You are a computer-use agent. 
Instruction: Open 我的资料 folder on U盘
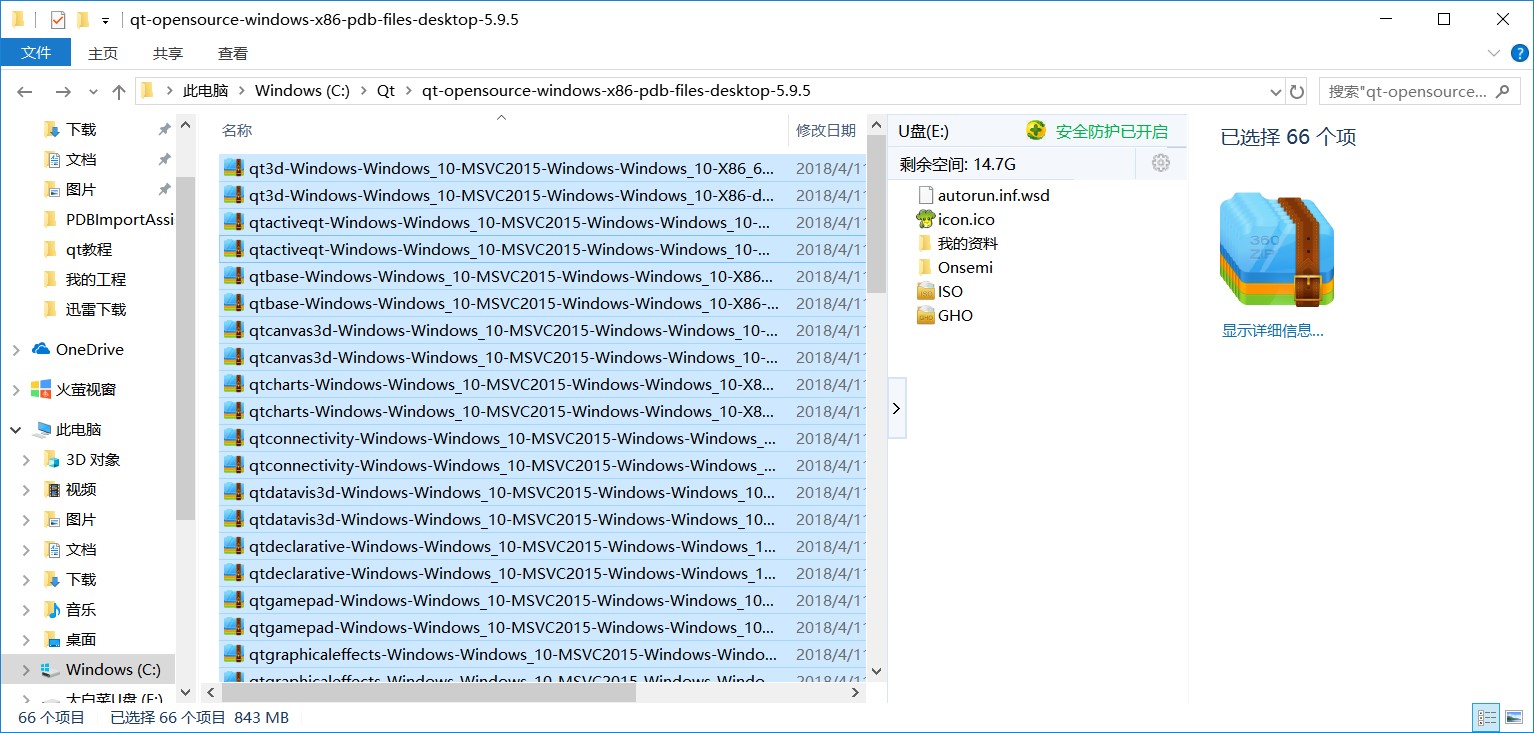click(957, 244)
